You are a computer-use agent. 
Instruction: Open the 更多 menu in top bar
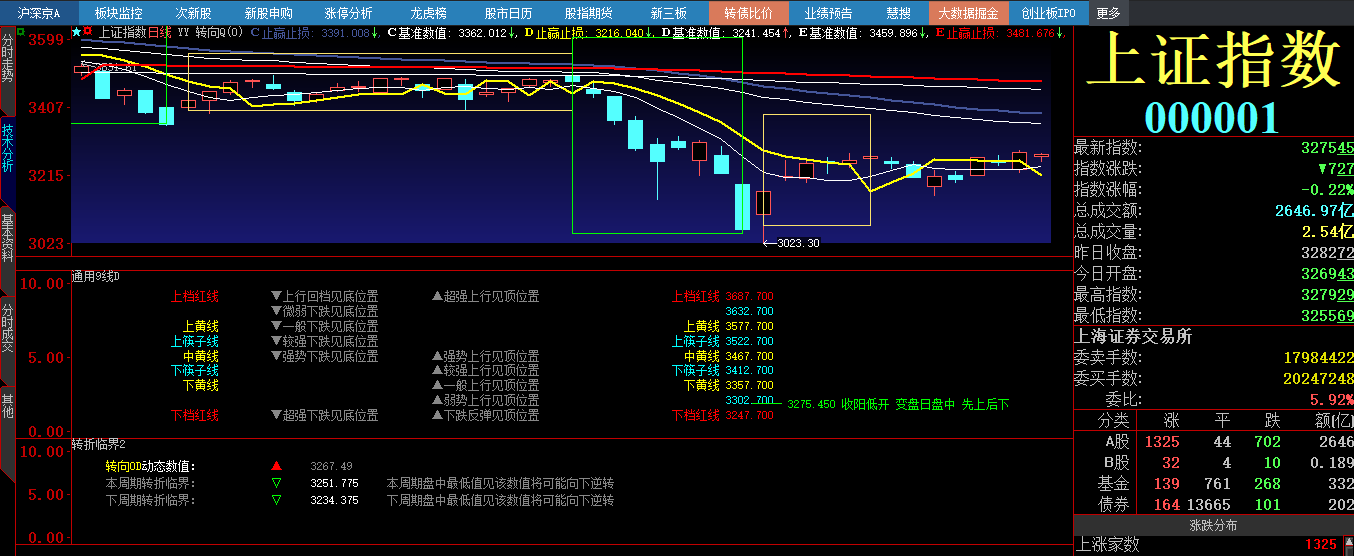click(x=1108, y=13)
